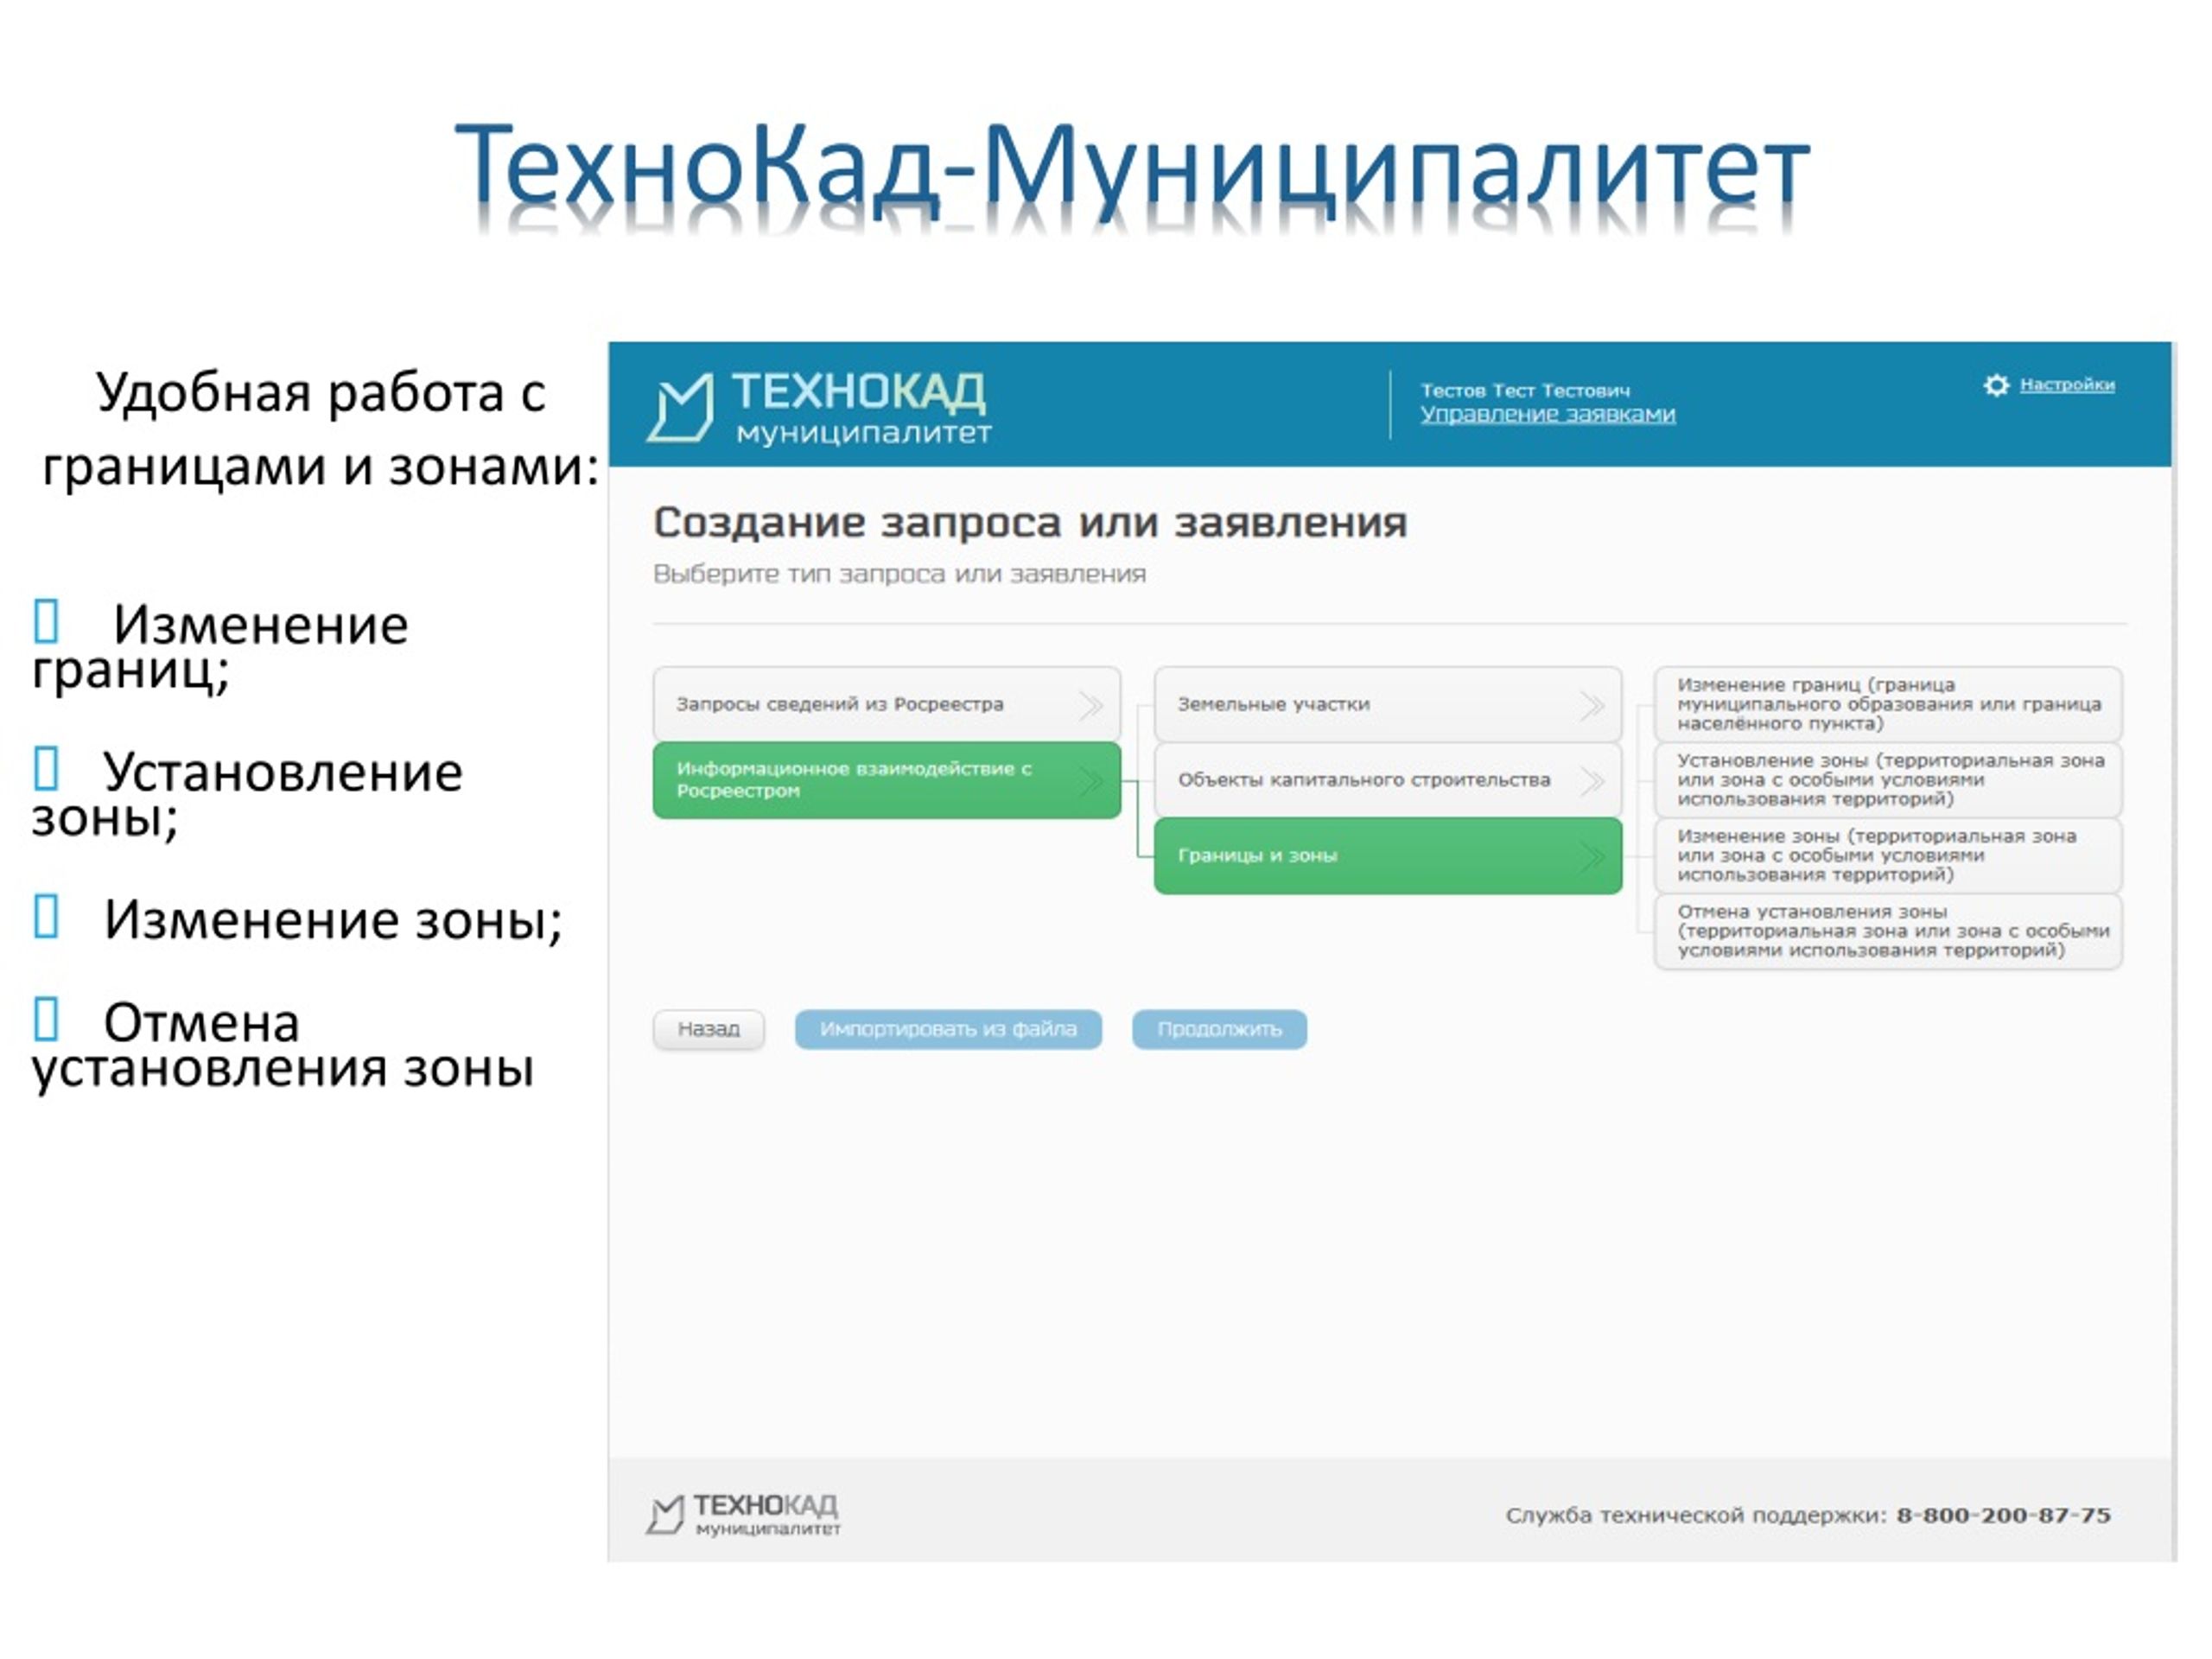This screenshot has width=2212, height=1659.
Task: Click subtitle Выберите тип запроса или заявления
Action: point(899,574)
